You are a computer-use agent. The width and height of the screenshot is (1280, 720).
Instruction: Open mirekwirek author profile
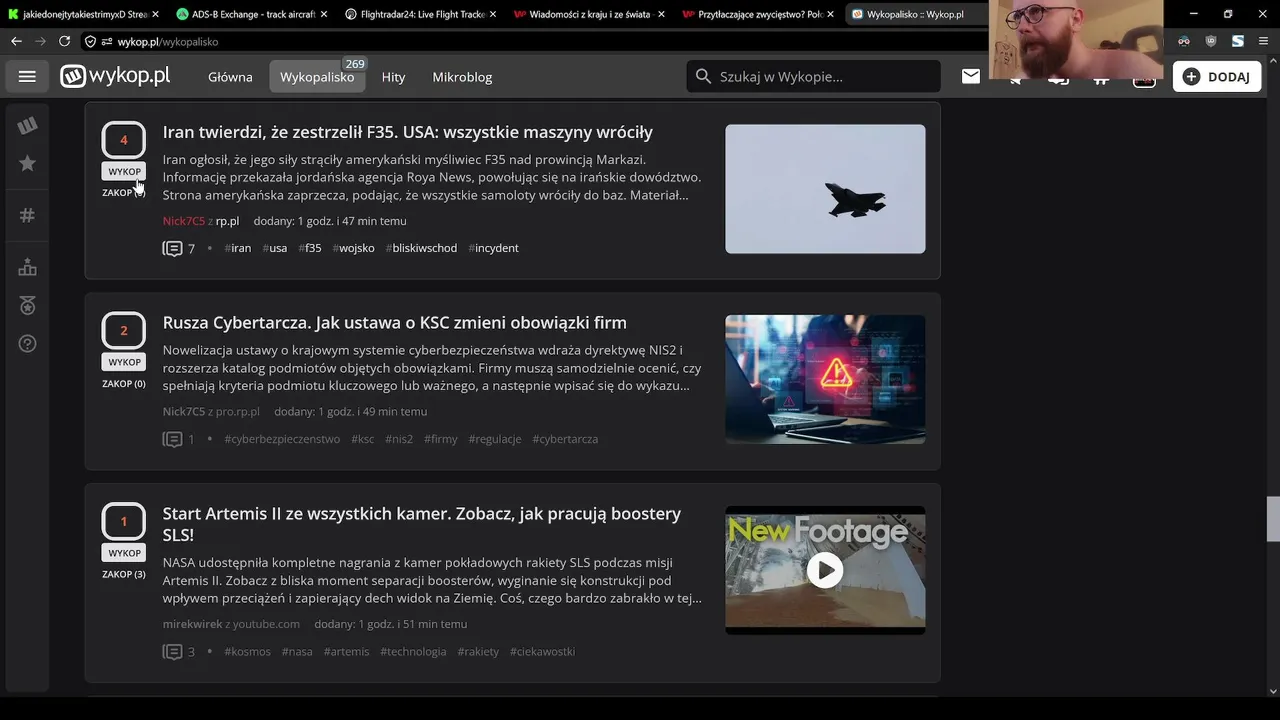coord(192,624)
